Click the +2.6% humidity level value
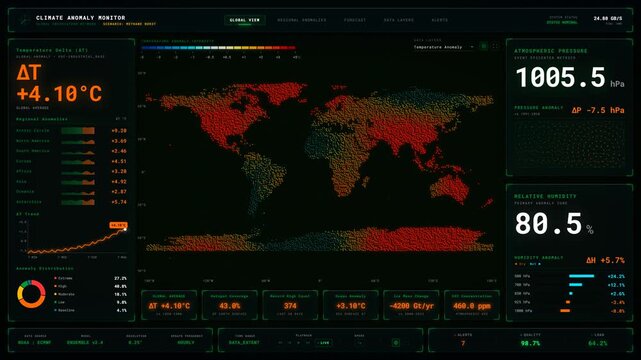 pyautogui.click(x=617, y=294)
